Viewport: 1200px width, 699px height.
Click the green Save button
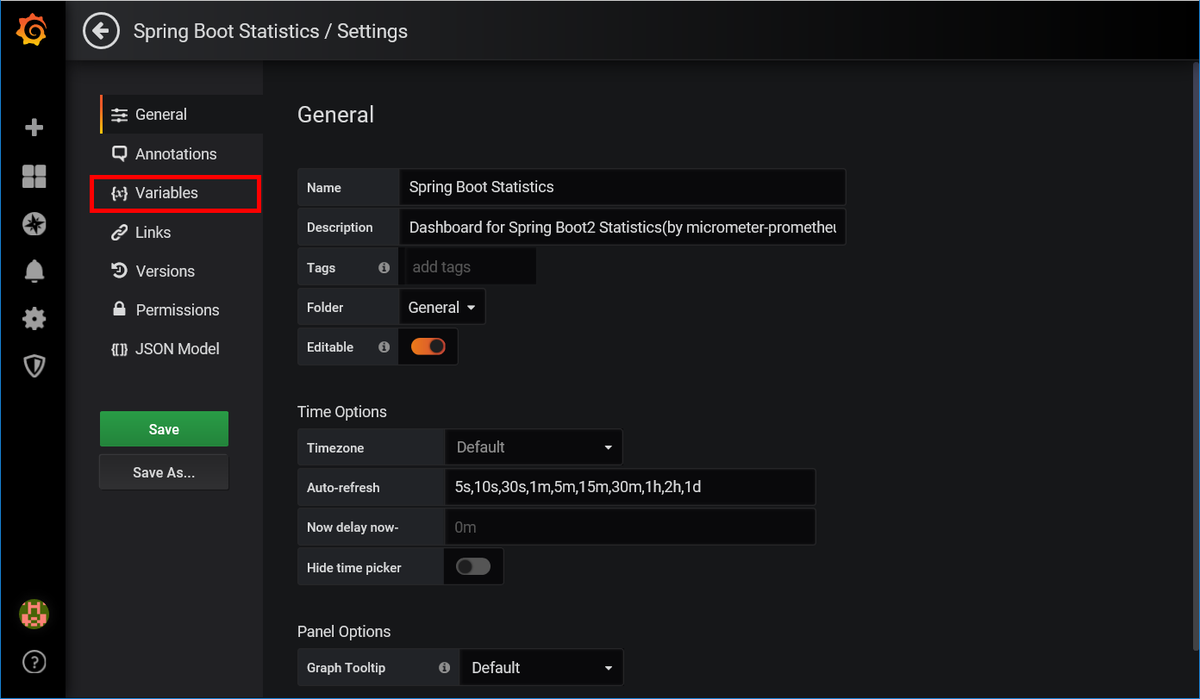[164, 429]
